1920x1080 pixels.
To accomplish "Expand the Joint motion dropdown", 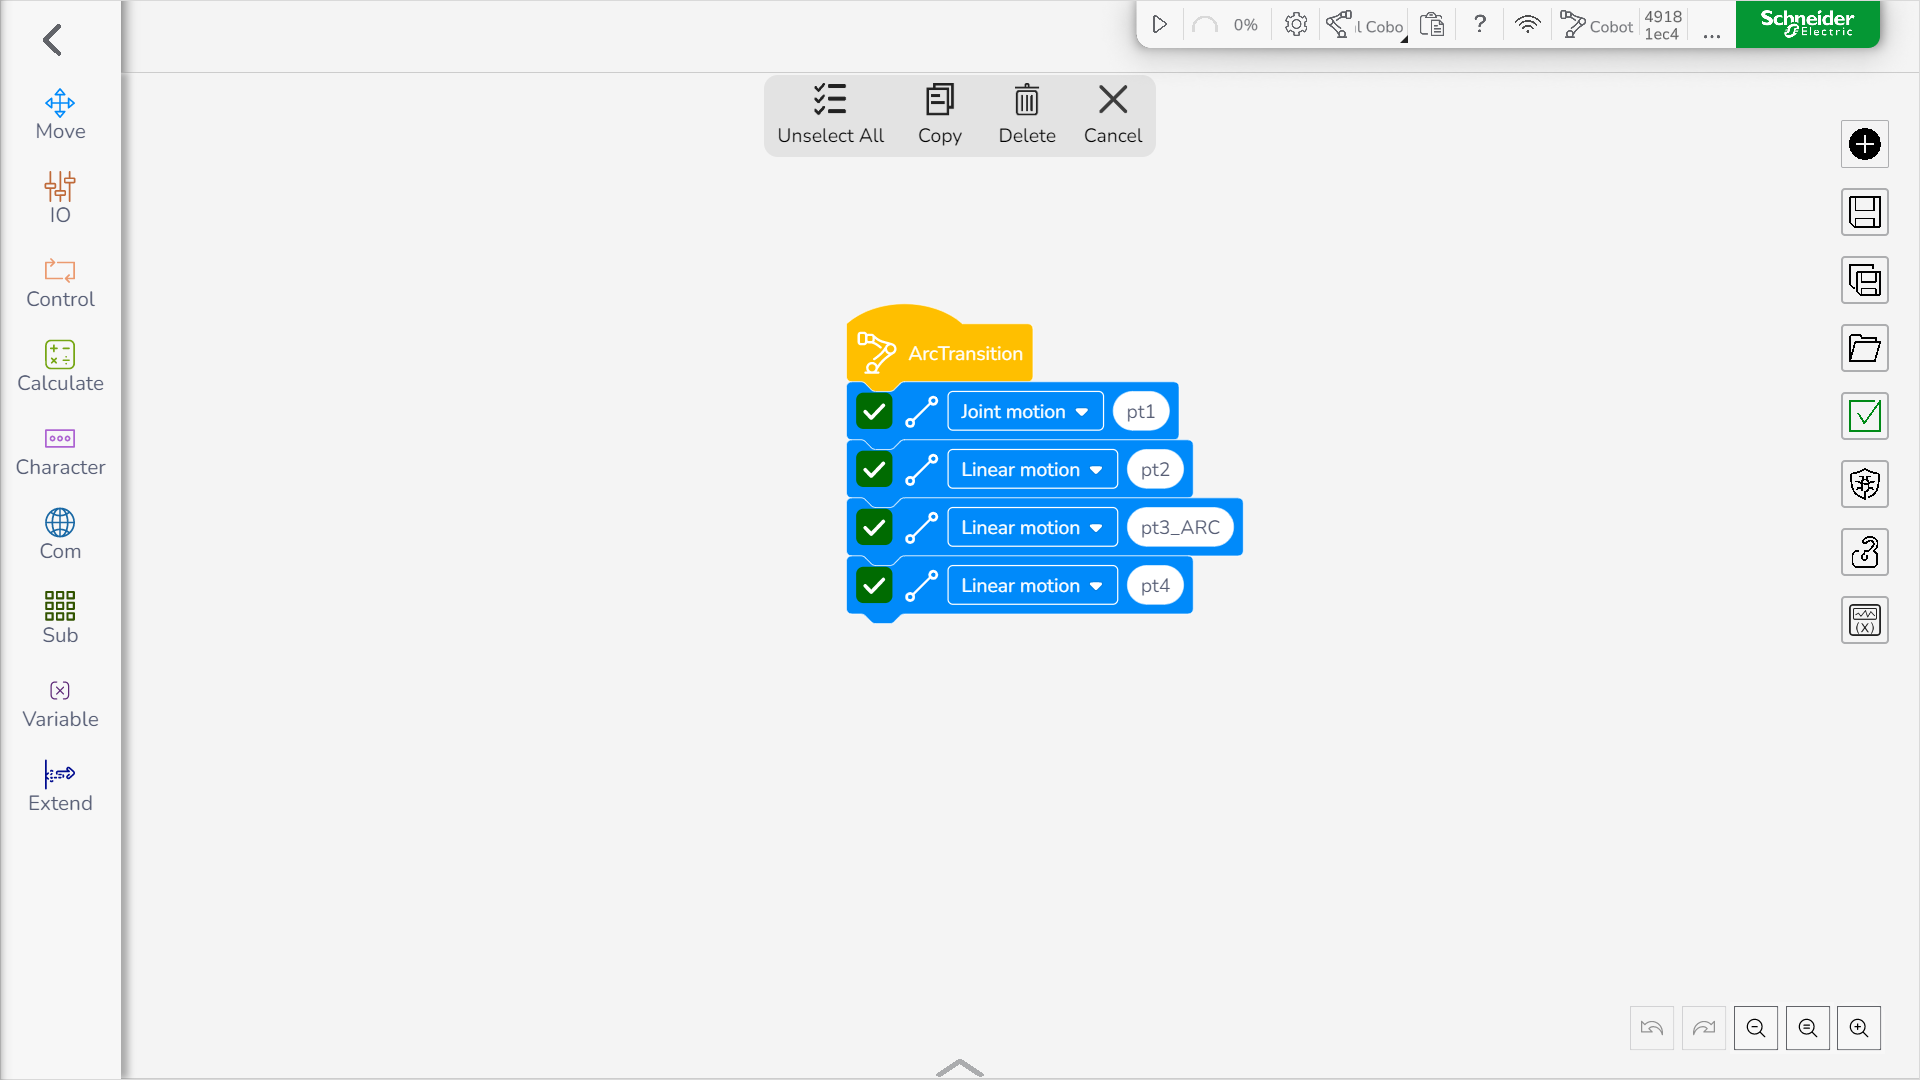I will (x=1024, y=411).
